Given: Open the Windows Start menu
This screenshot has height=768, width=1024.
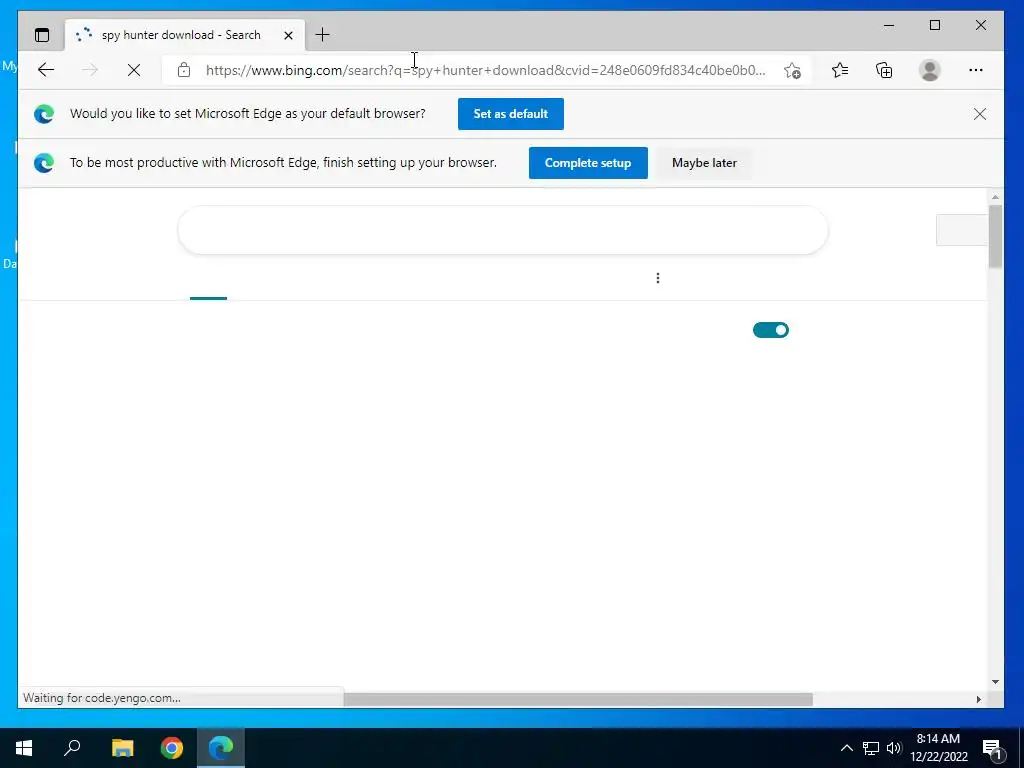Looking at the screenshot, I should tap(24, 748).
